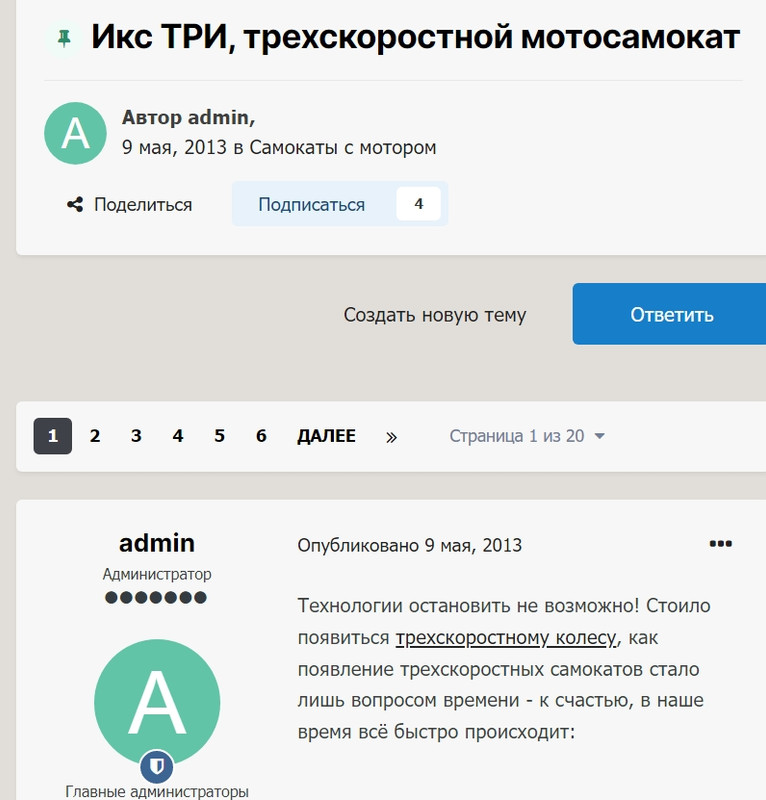Open admin profile from "Автор admin" line
The height and width of the screenshot is (800, 766).
click(x=218, y=118)
